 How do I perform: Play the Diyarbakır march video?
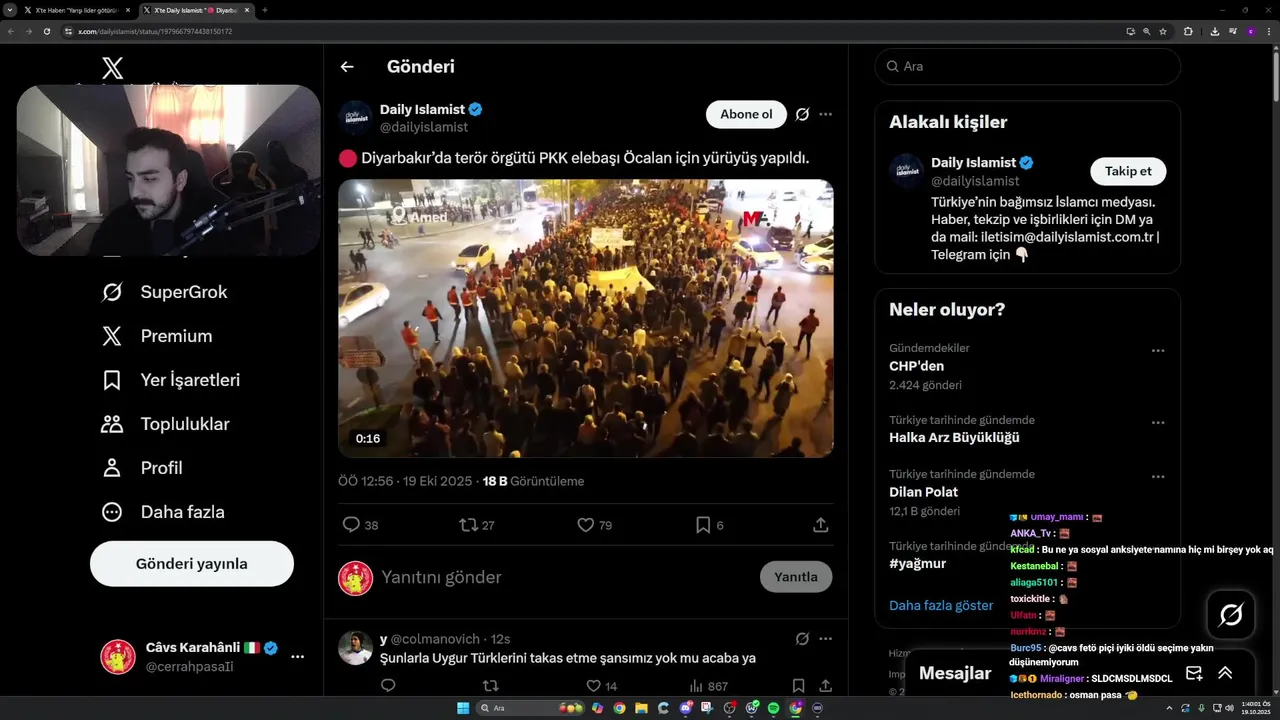tap(586, 318)
